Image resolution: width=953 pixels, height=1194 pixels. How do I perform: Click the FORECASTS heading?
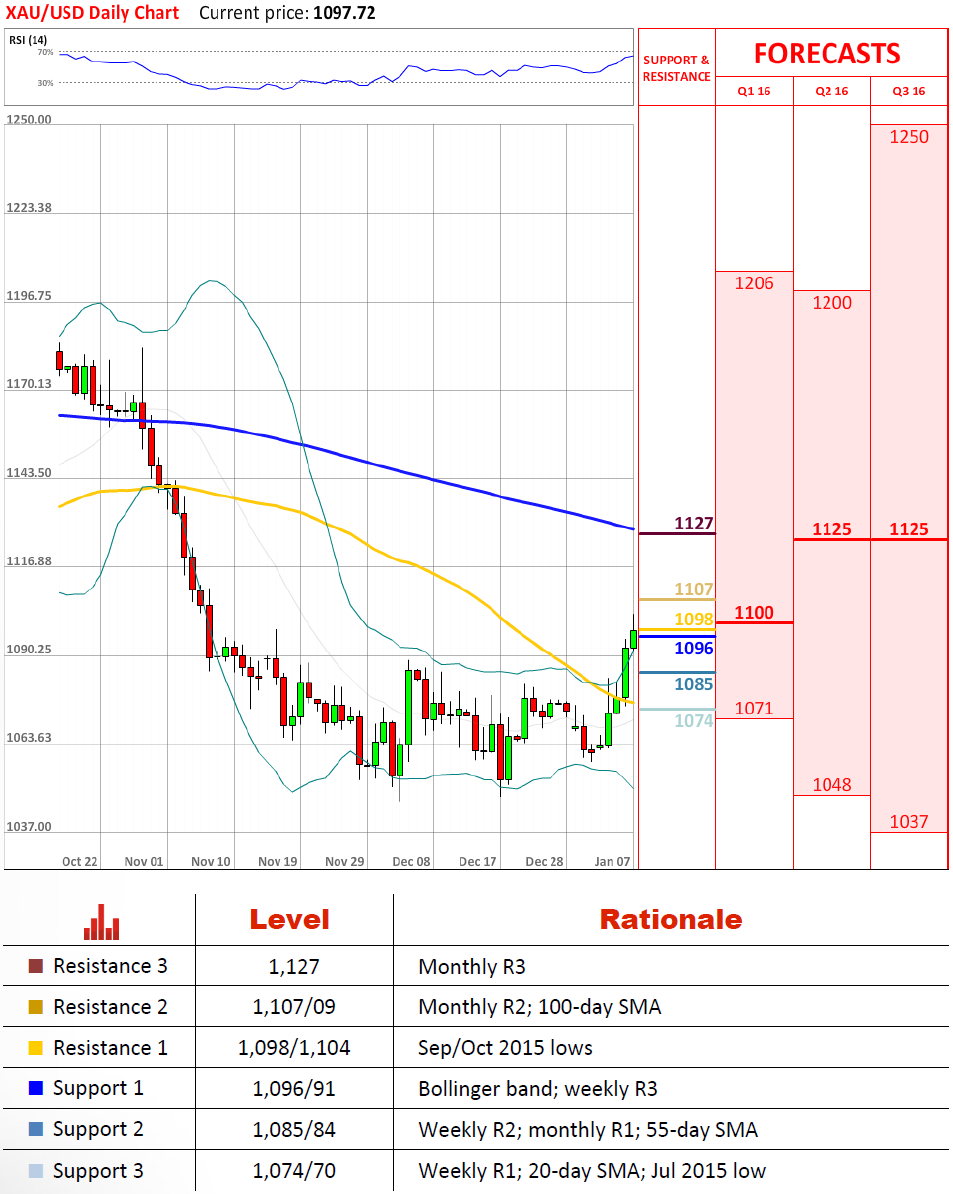[x=827, y=53]
